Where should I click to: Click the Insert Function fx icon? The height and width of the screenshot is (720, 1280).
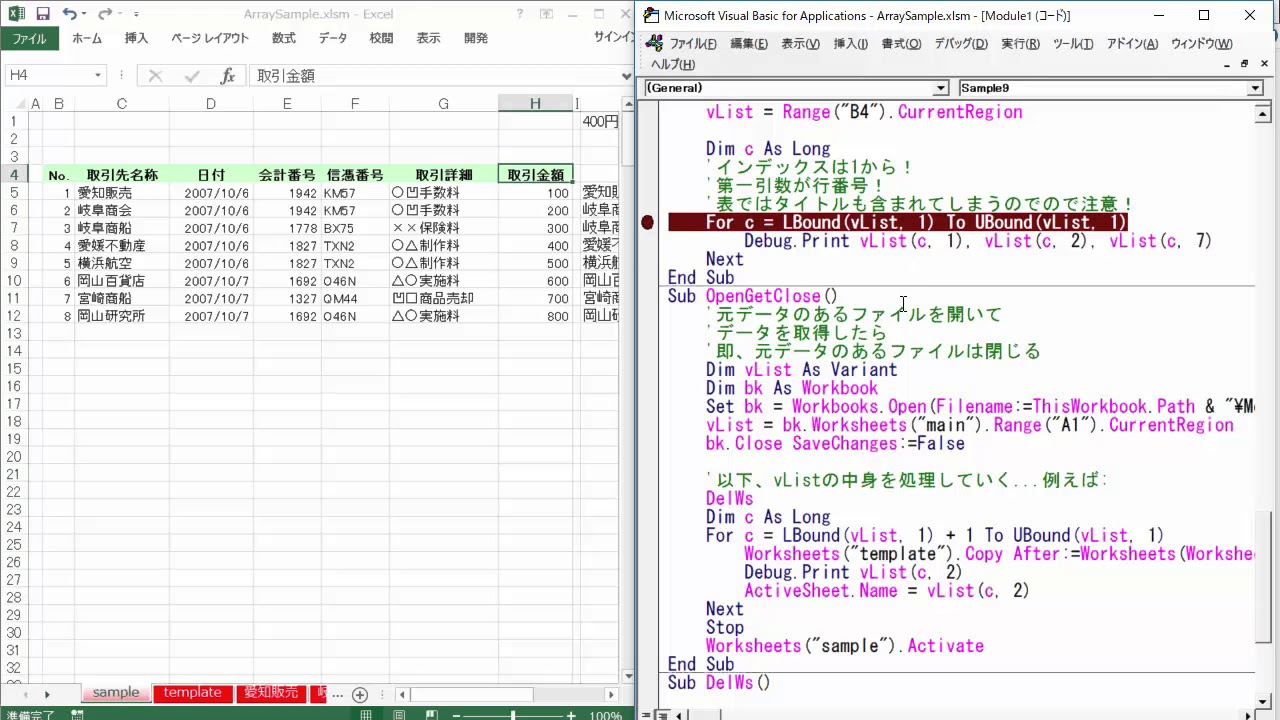coord(228,76)
